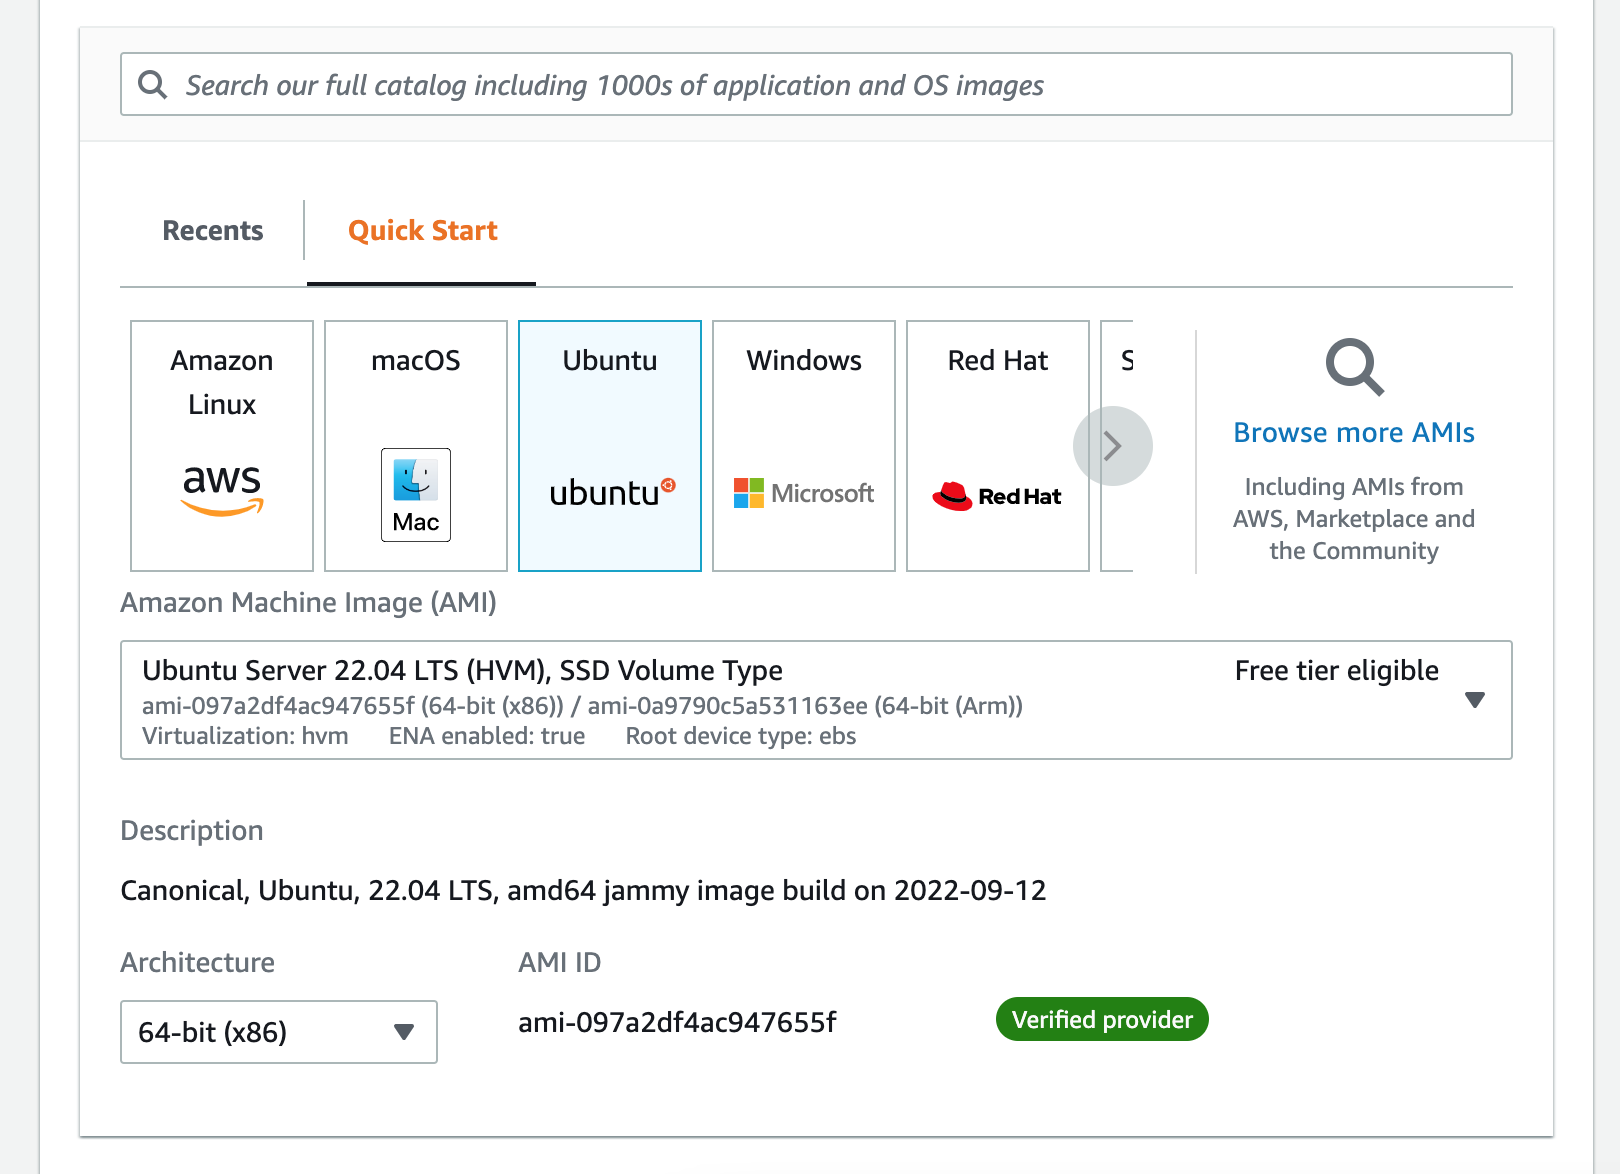The width and height of the screenshot is (1620, 1174).
Task: Click the Including AMIs from AWS text
Action: pyautogui.click(x=1354, y=519)
